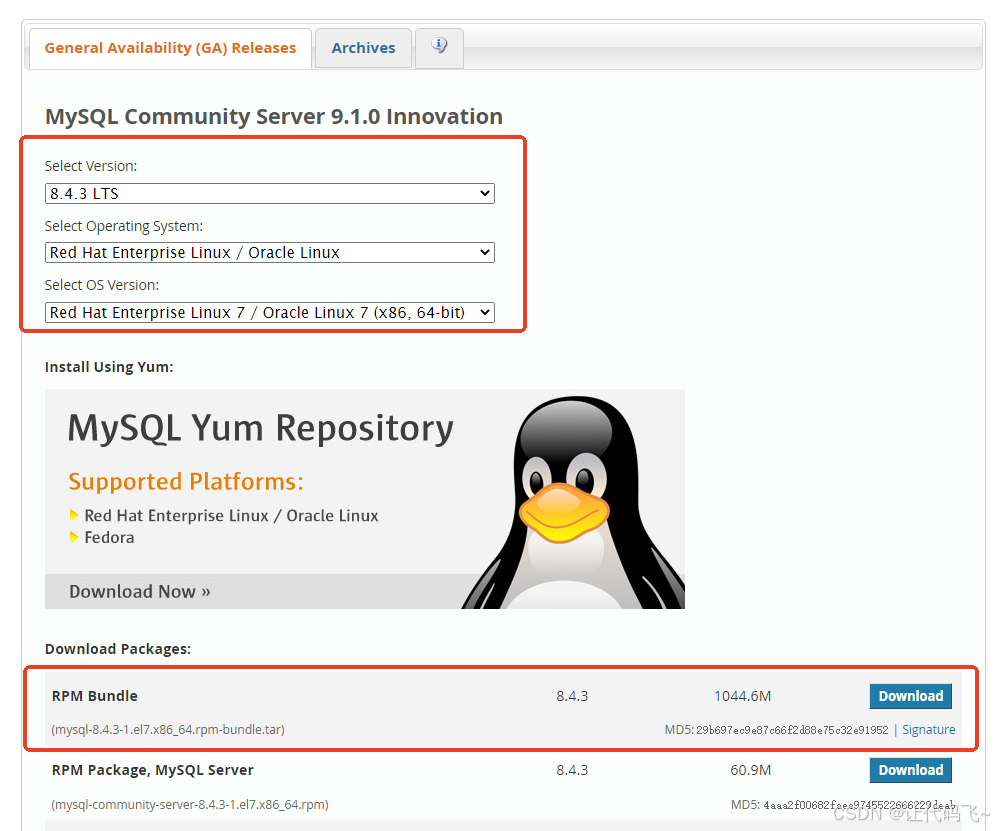Open the Select OS Version dropdown
The width and height of the screenshot is (994, 831).
(x=268, y=312)
